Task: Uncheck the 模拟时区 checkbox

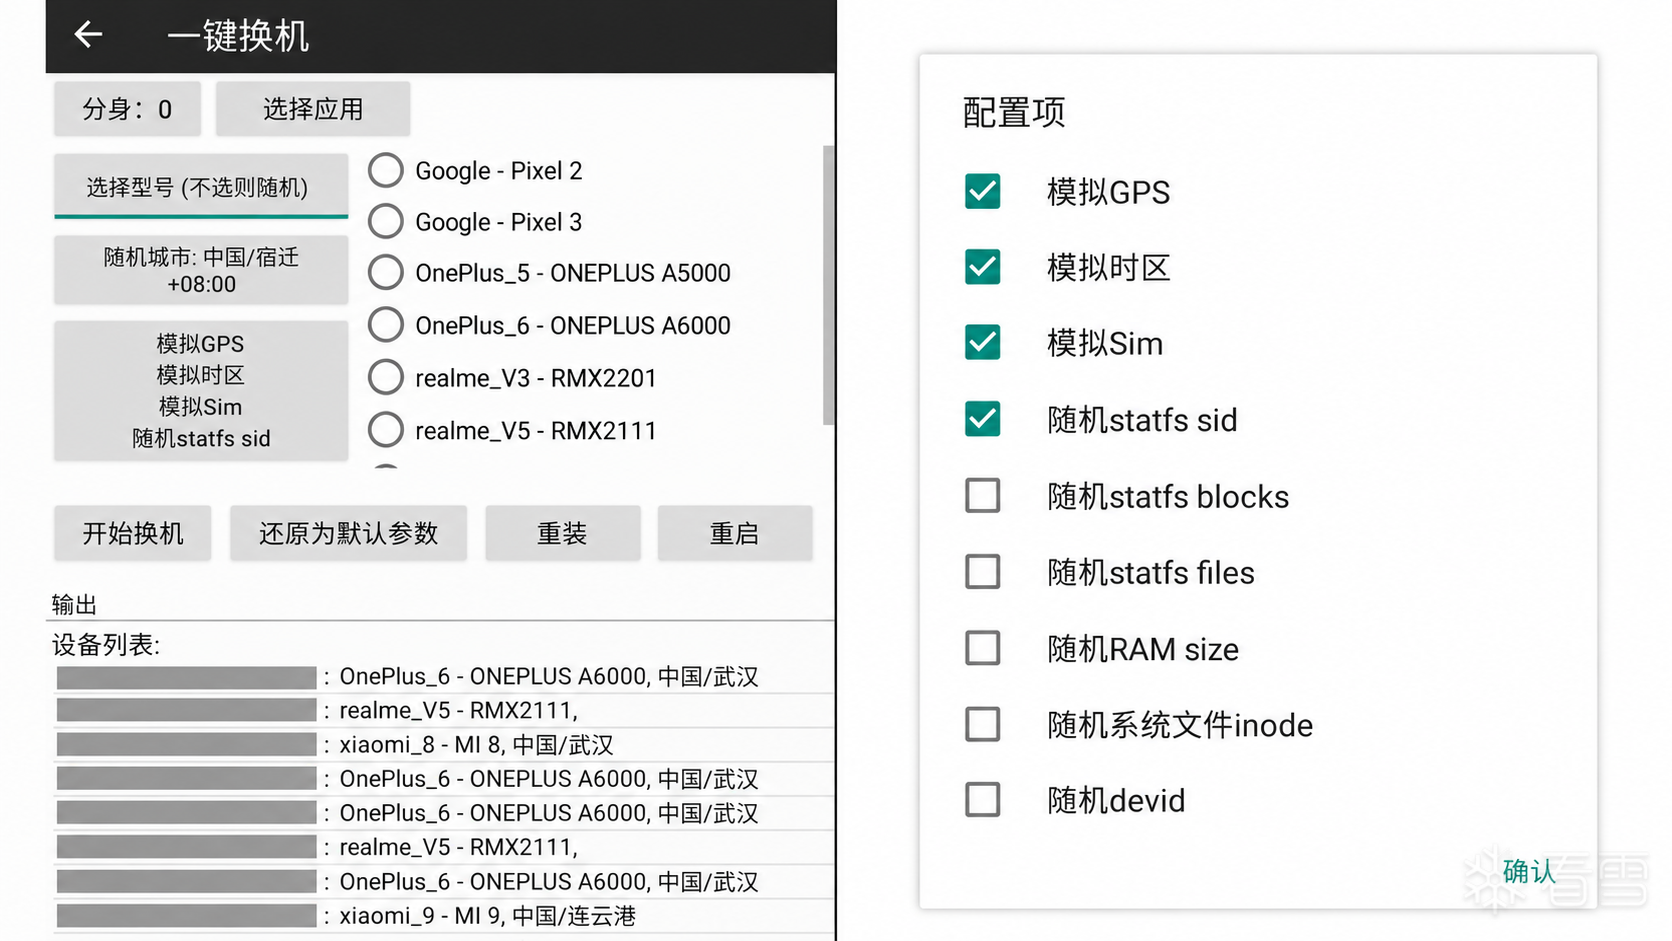Action: click(982, 267)
